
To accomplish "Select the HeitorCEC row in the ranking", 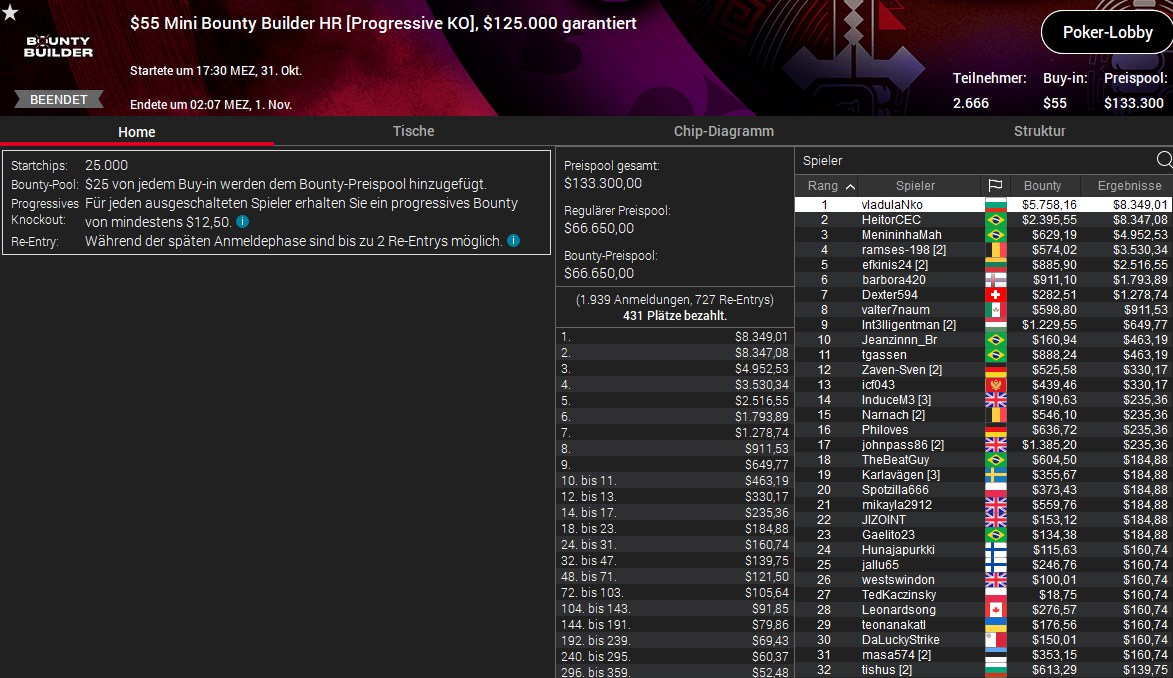I will click(x=983, y=220).
